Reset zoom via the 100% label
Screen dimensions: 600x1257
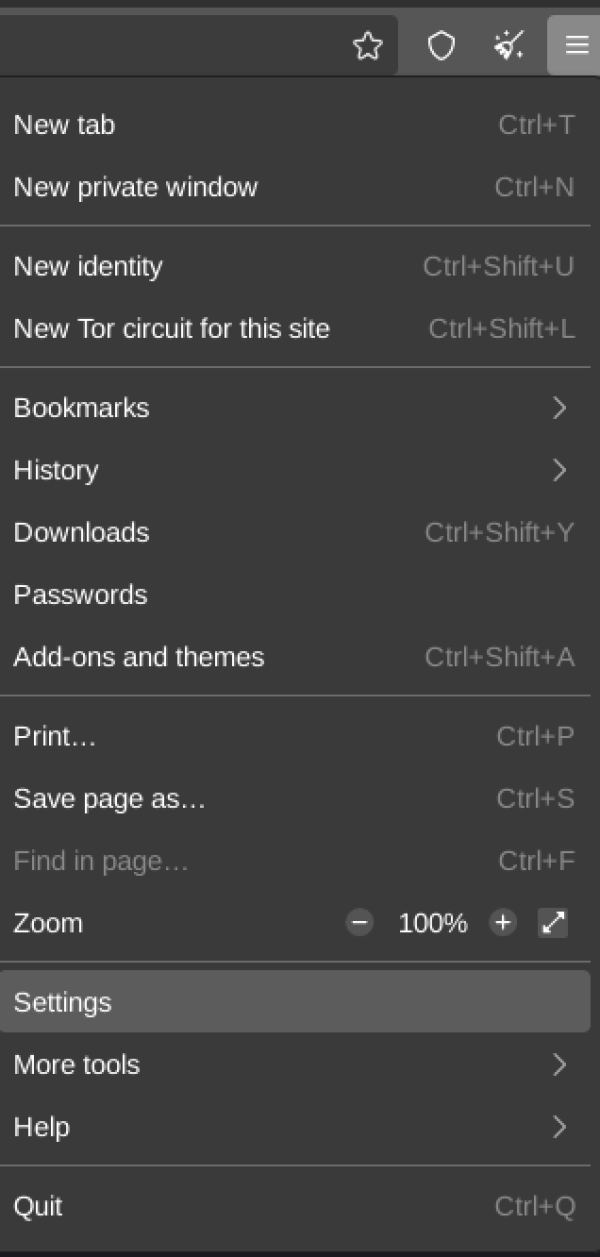pos(432,923)
